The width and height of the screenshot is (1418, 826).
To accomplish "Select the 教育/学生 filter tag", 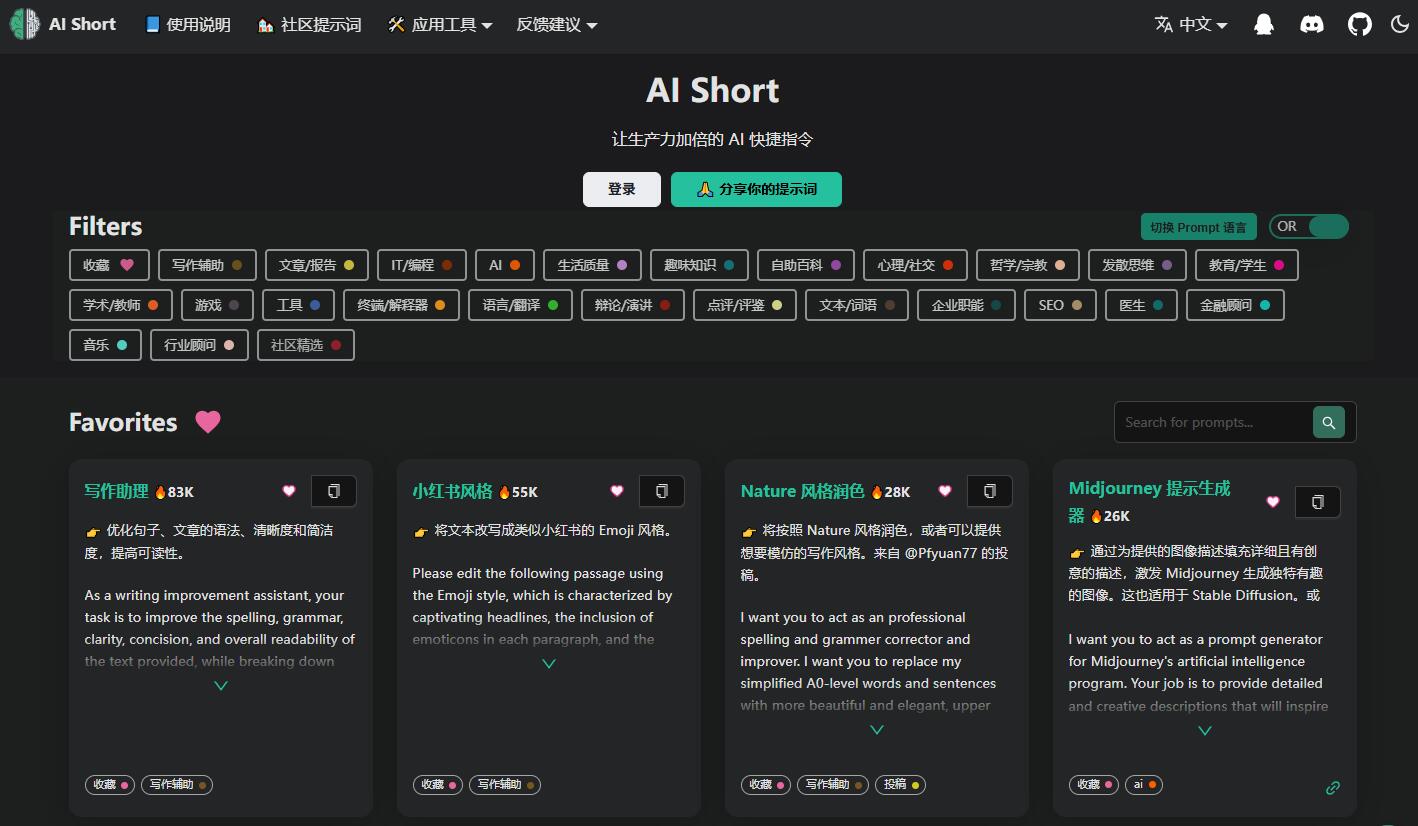I will 1247,265.
